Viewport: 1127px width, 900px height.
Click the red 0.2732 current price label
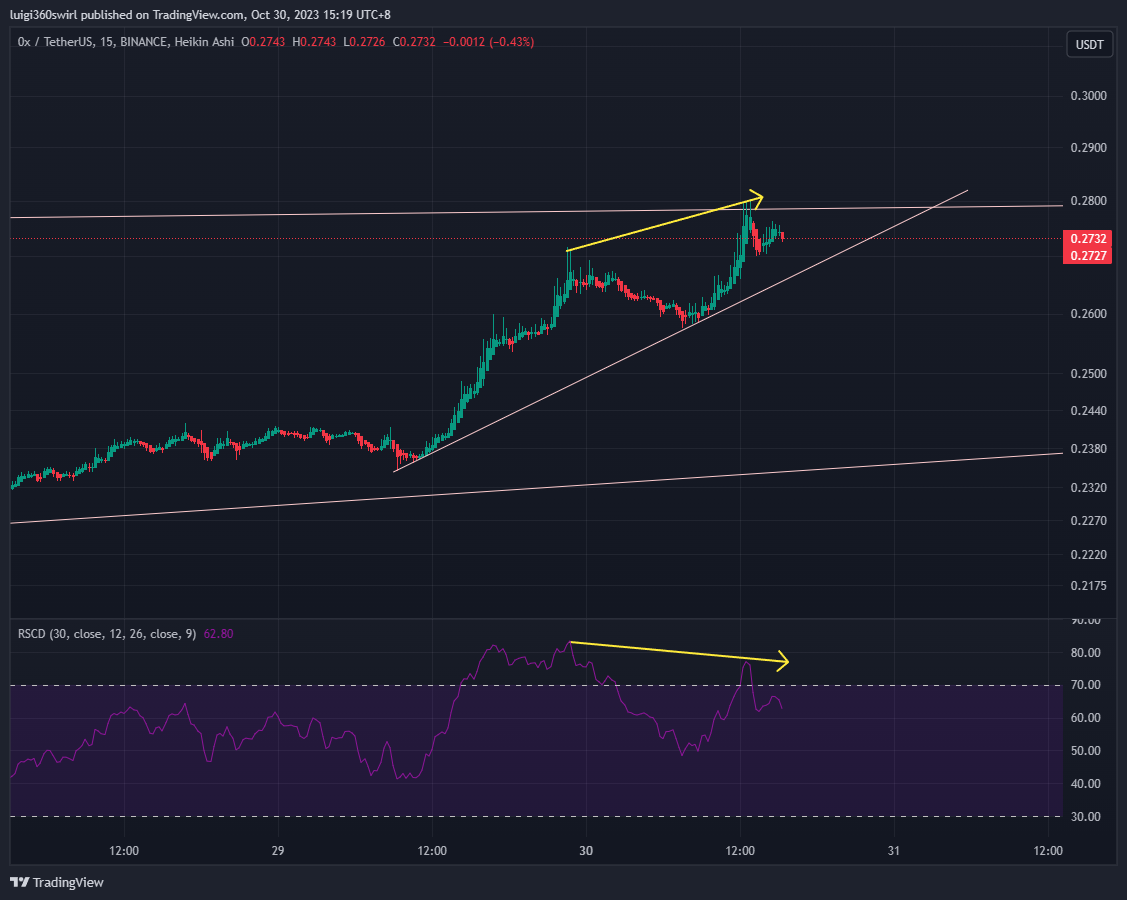(1087, 239)
